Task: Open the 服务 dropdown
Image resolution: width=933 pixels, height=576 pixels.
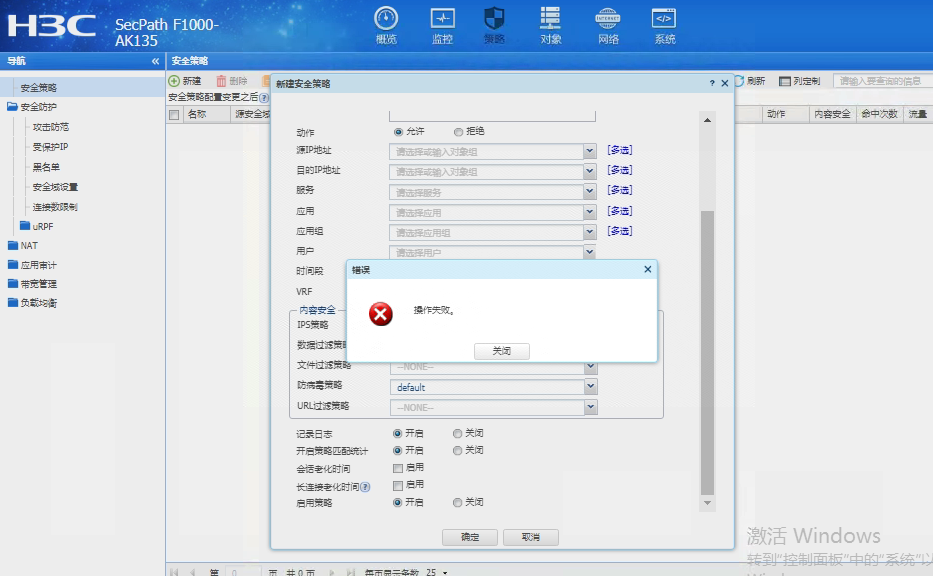Action: pyautogui.click(x=589, y=192)
